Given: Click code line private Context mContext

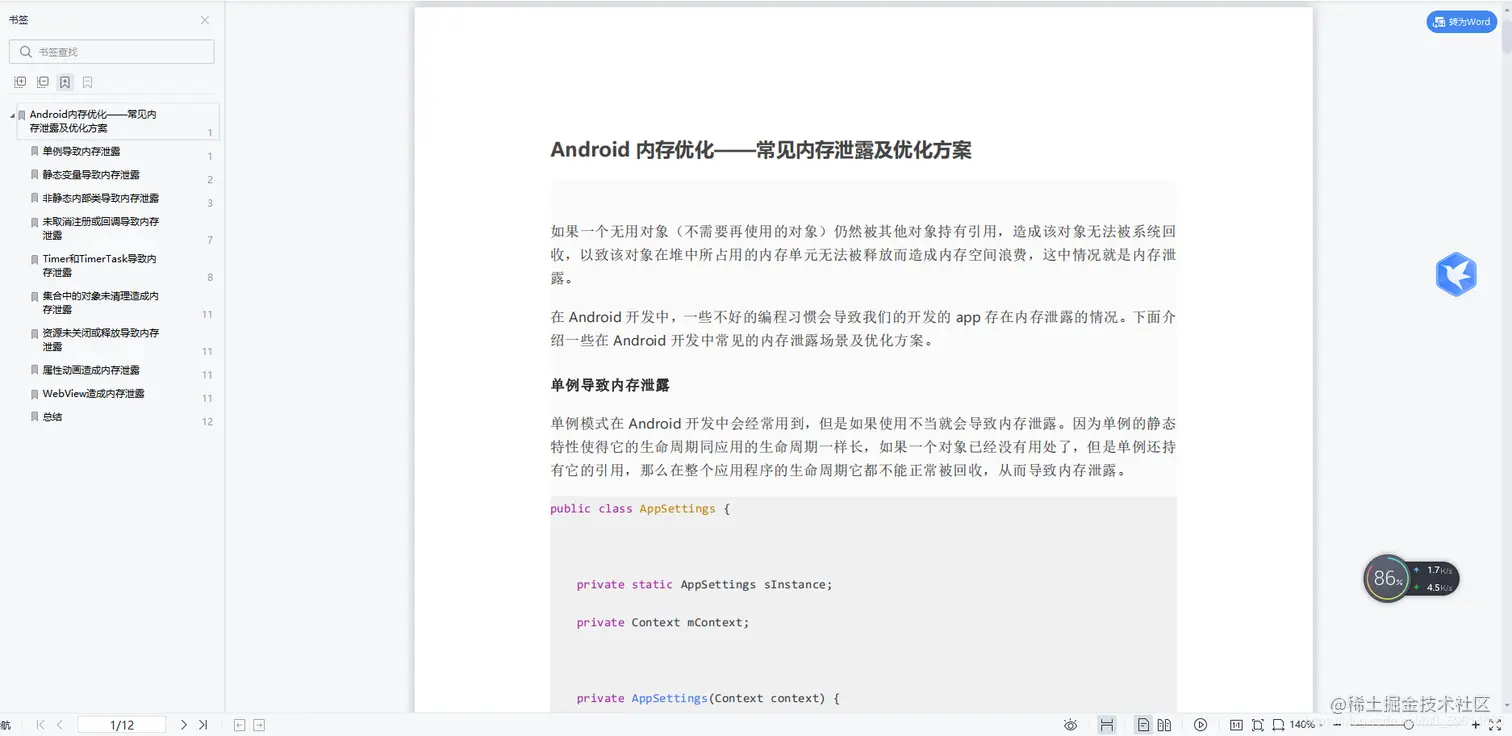Looking at the screenshot, I should coord(663,622).
